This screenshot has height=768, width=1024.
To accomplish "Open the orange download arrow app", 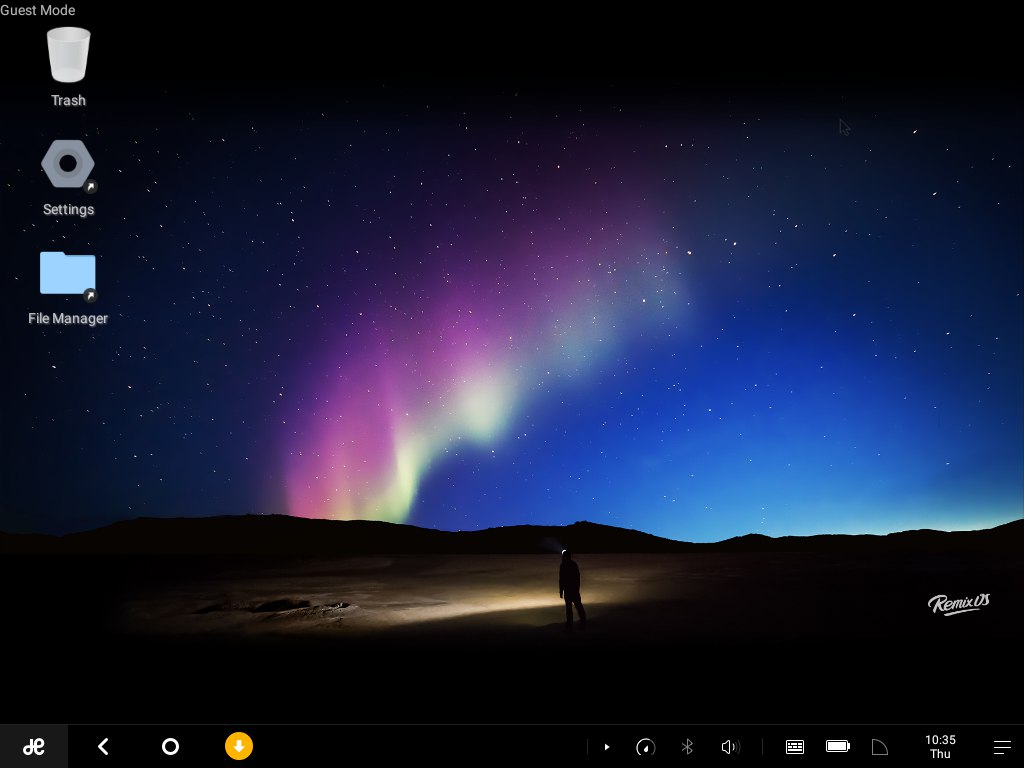I will 239,746.
